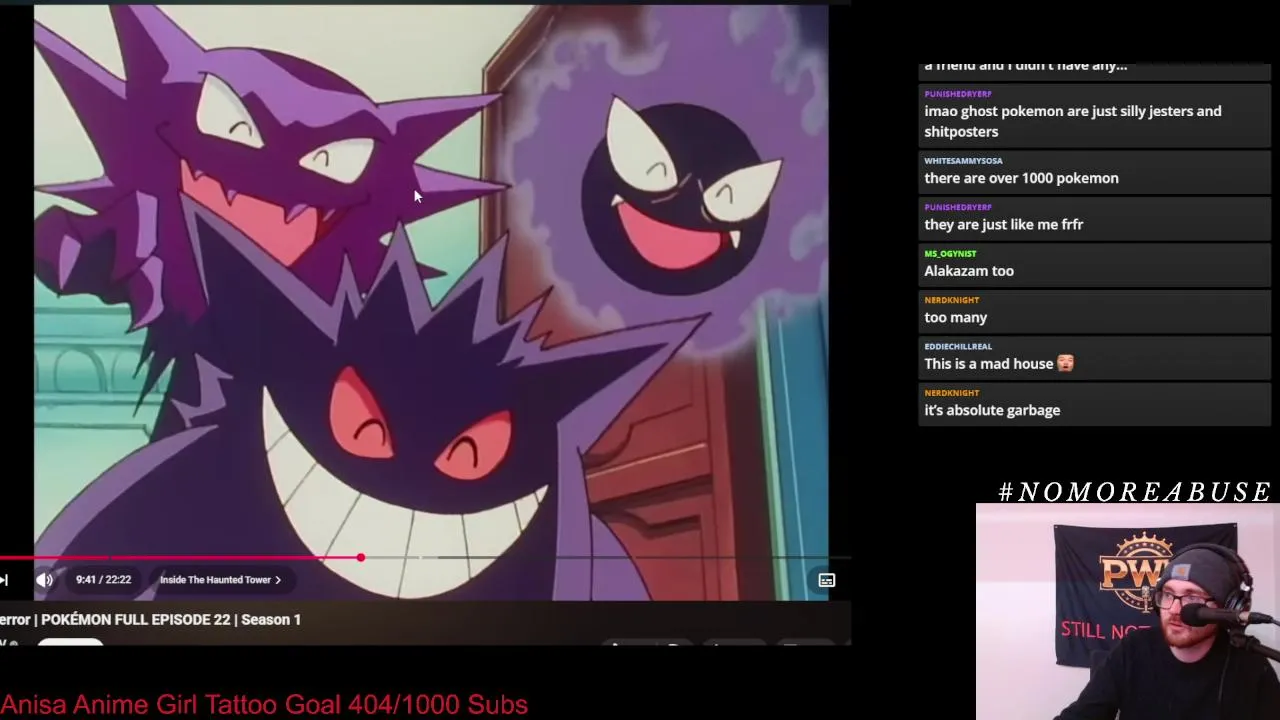Click the 'it's absolute garbage' chat message
The width and height of the screenshot is (1280, 720).
992,410
